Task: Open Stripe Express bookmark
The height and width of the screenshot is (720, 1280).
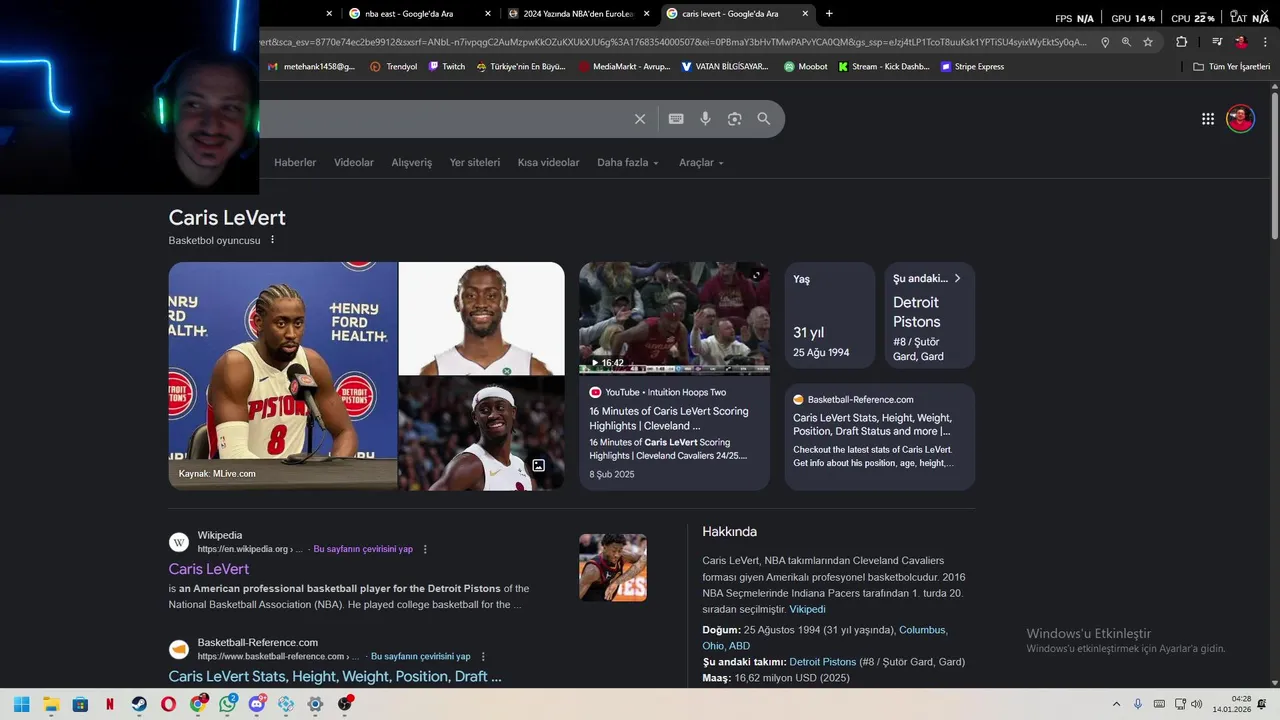Action: [x=972, y=67]
